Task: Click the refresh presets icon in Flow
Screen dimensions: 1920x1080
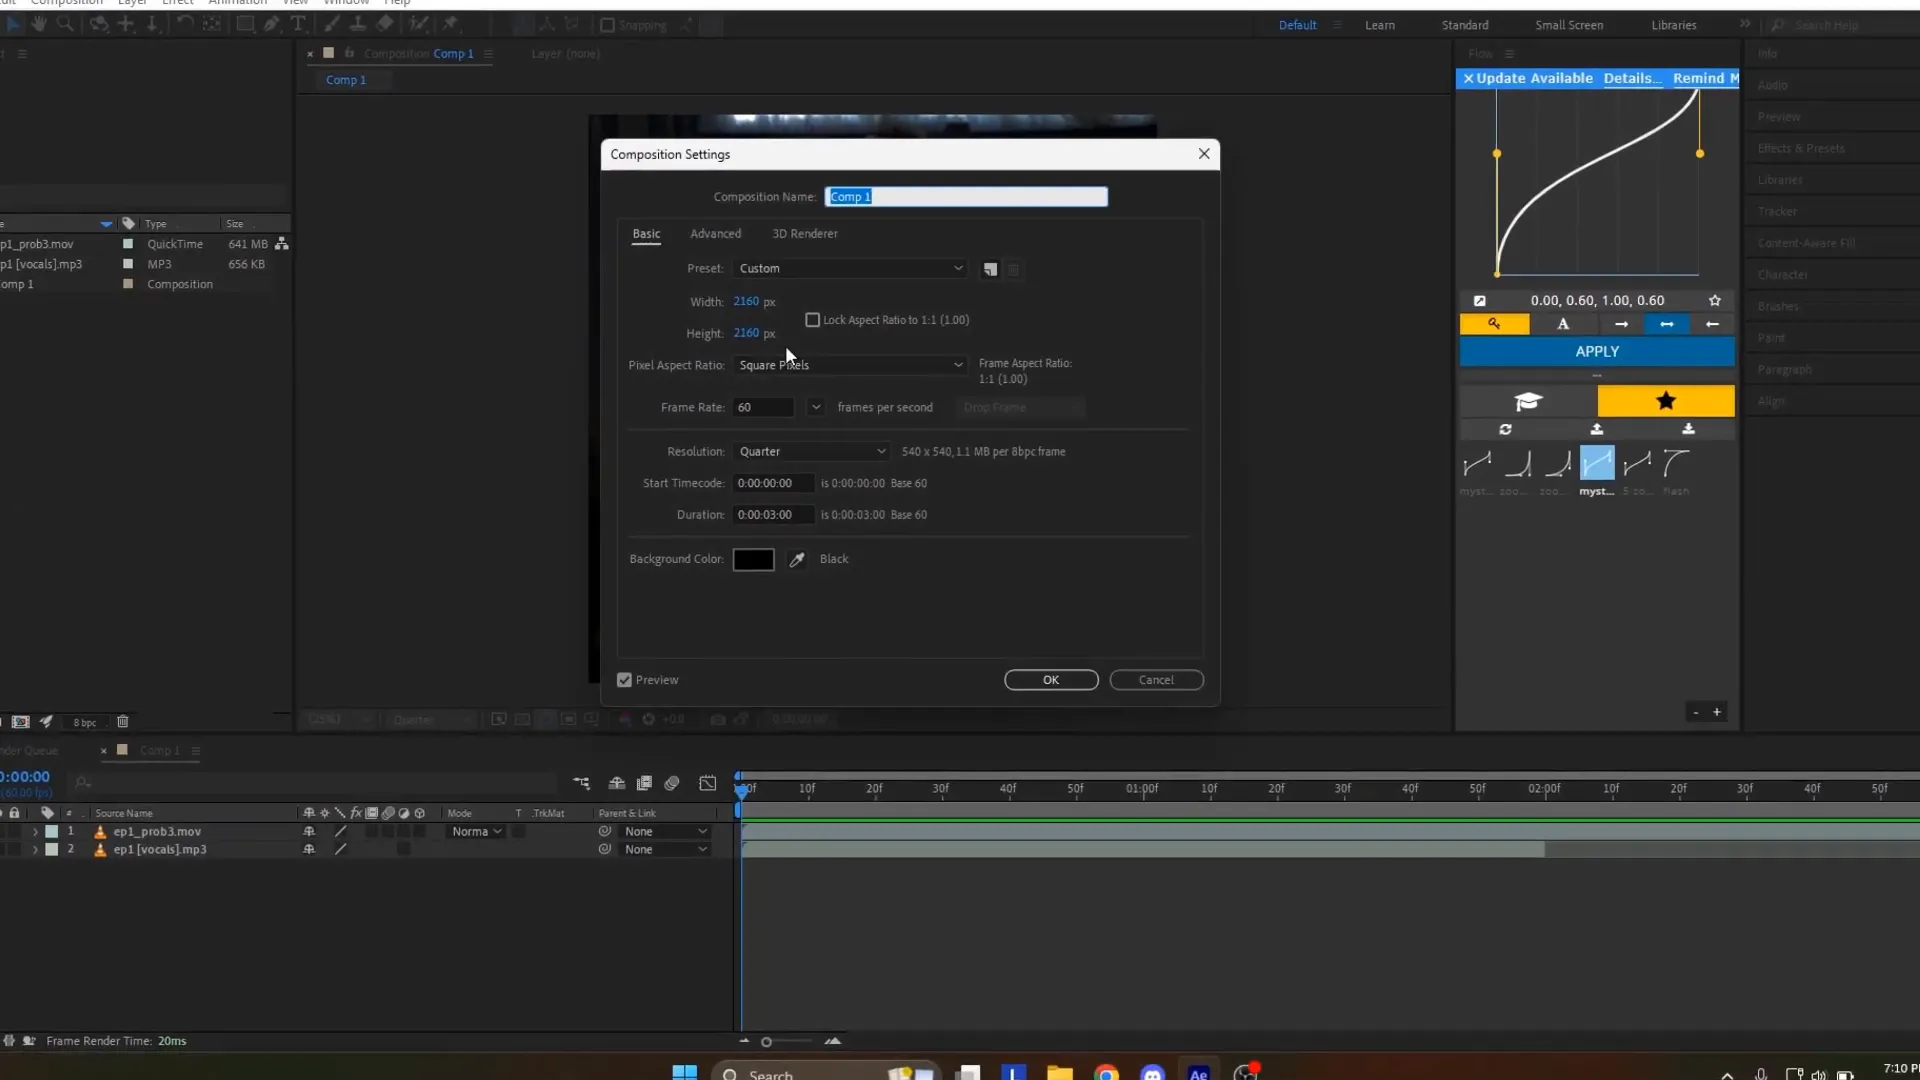Action: 1505,429
